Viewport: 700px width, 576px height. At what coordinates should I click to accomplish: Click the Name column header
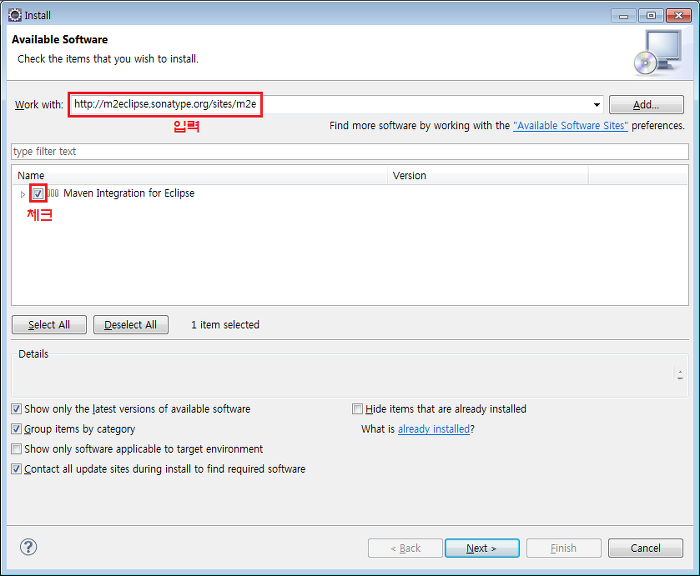pos(200,175)
